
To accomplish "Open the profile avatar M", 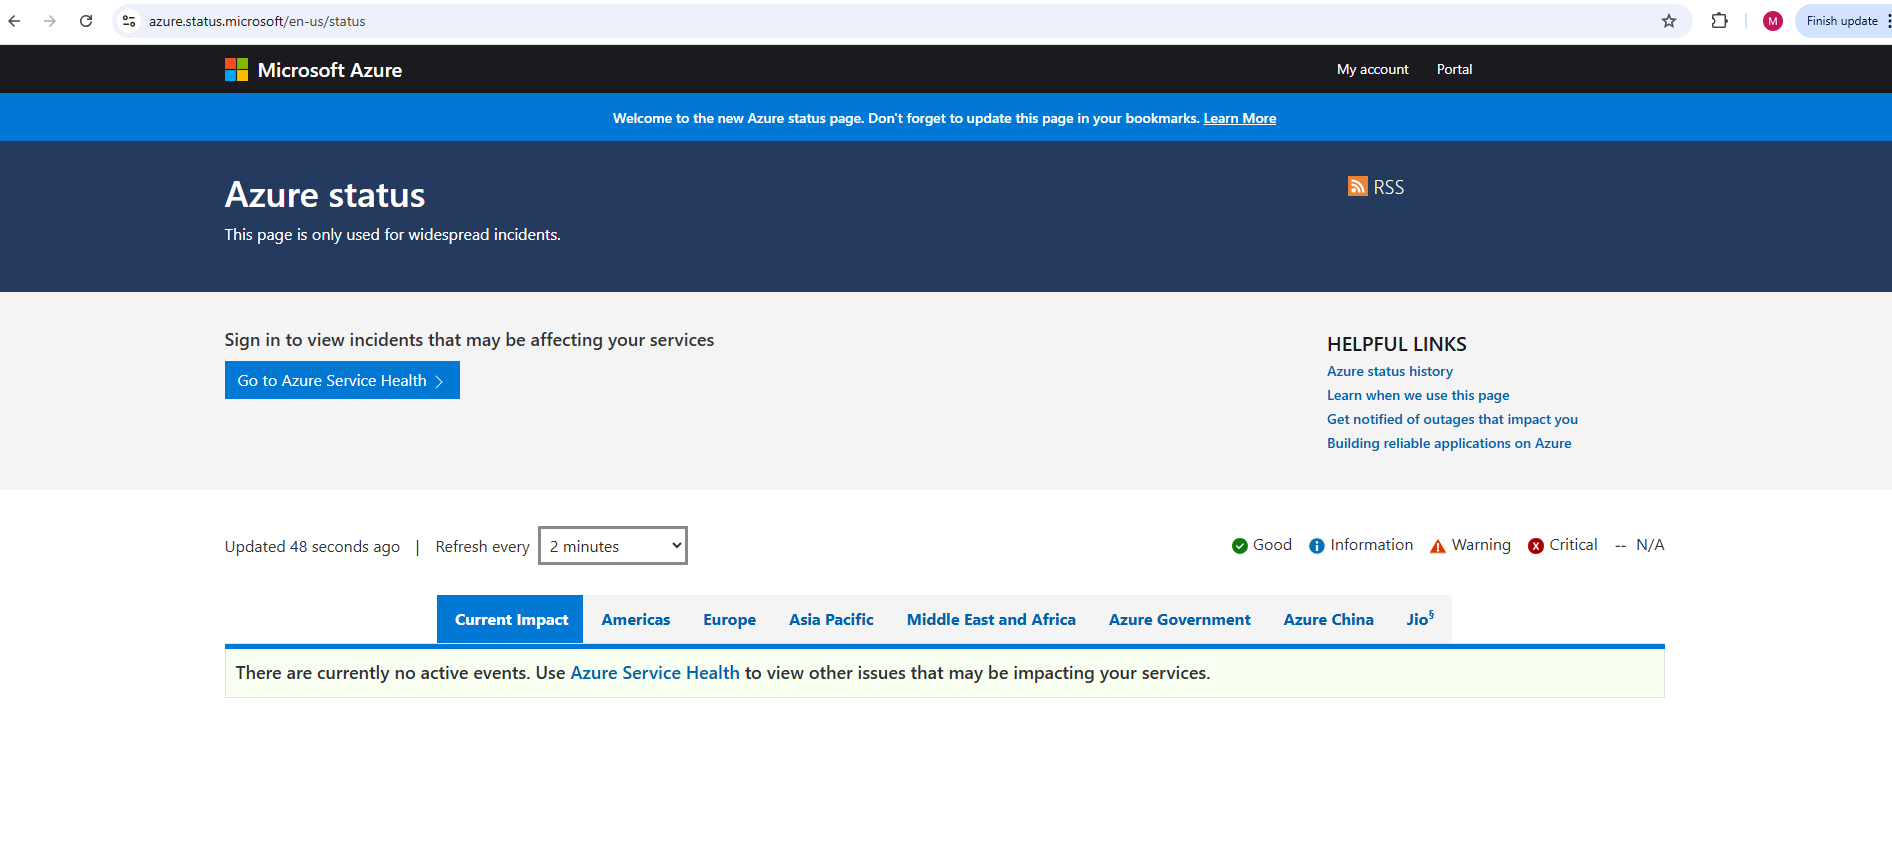I will click(x=1773, y=21).
